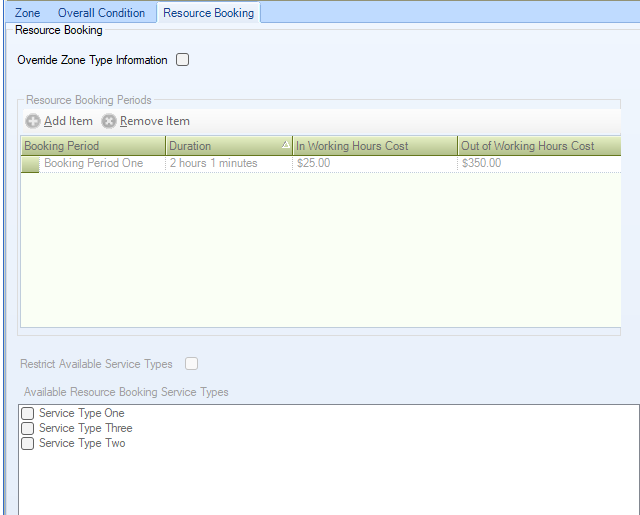640x515 pixels.
Task: Sort by Duration column header
Action: [x=220, y=146]
